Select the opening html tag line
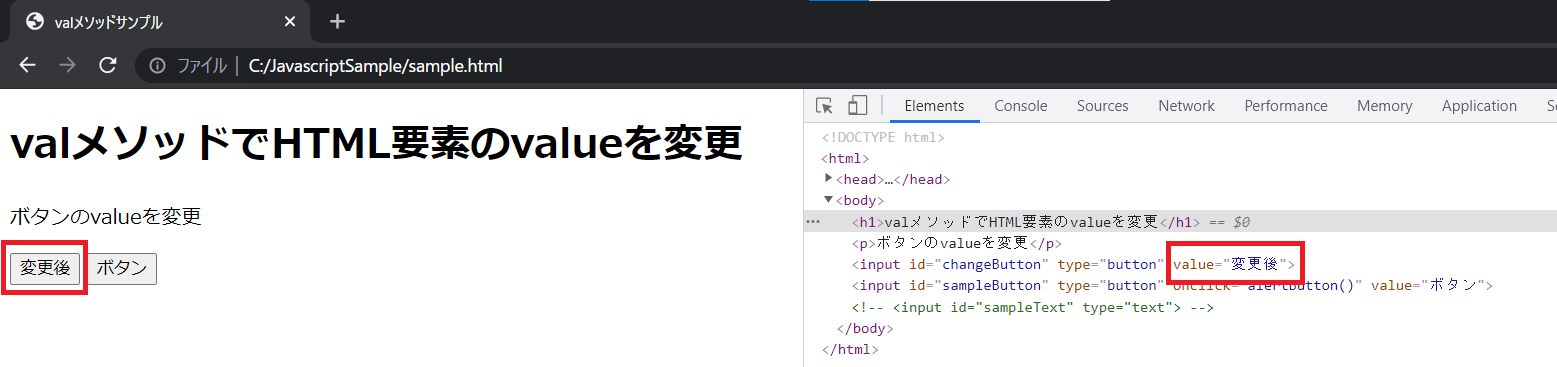1557x367 pixels. click(845, 158)
